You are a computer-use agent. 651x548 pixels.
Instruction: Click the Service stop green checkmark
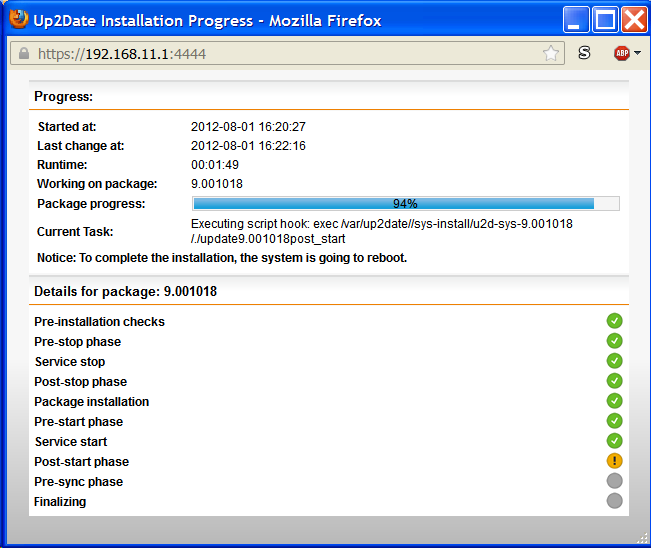[x=614, y=361]
